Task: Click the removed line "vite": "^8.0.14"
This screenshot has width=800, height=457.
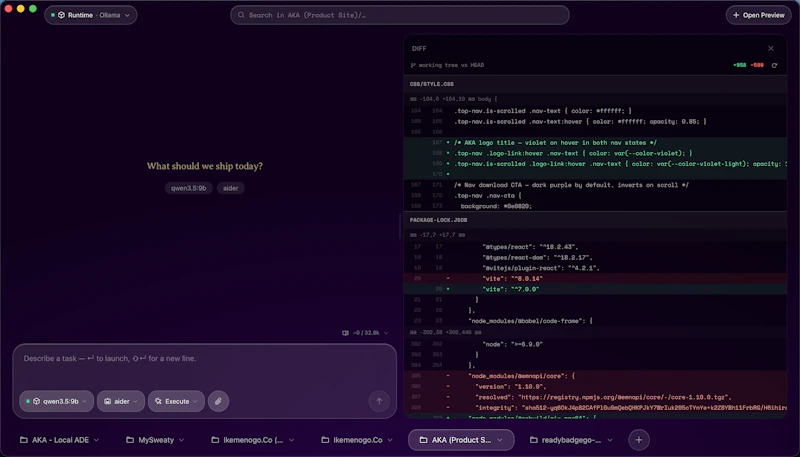Action: (x=595, y=278)
